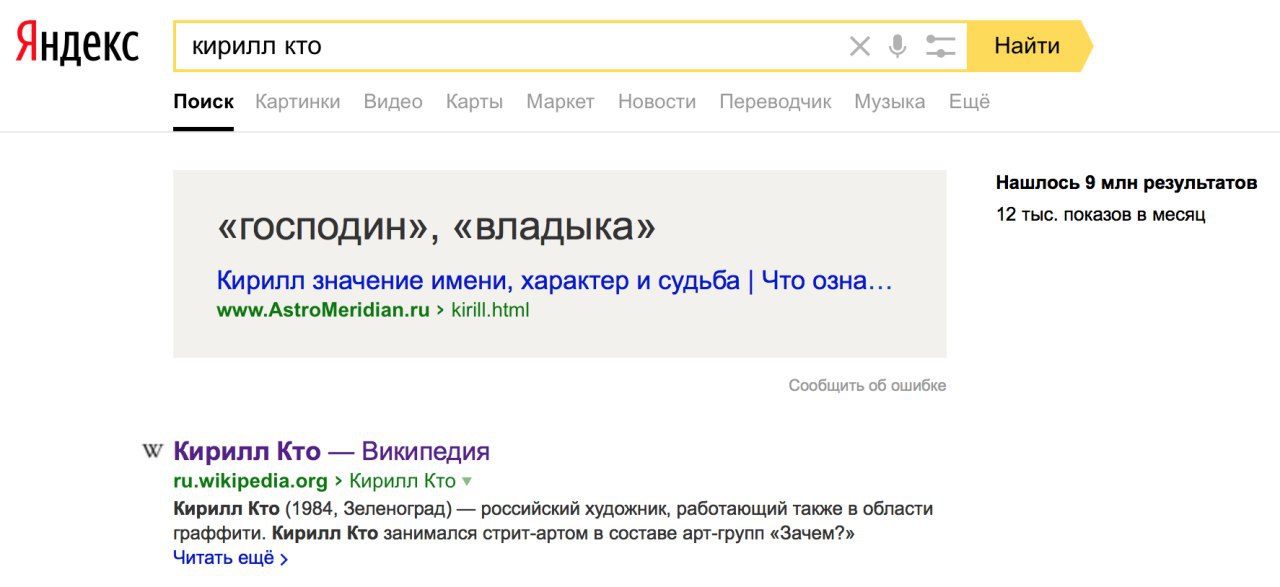Expand the Ещё services menu

pyautogui.click(x=969, y=102)
